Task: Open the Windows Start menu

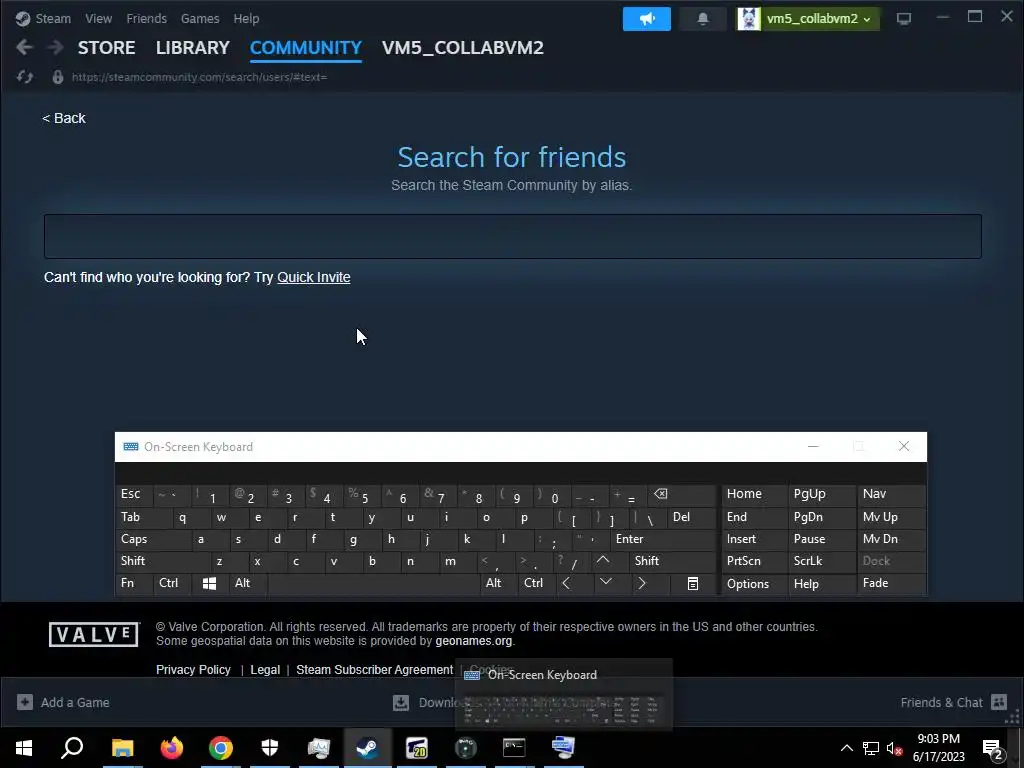Action: click(24, 748)
